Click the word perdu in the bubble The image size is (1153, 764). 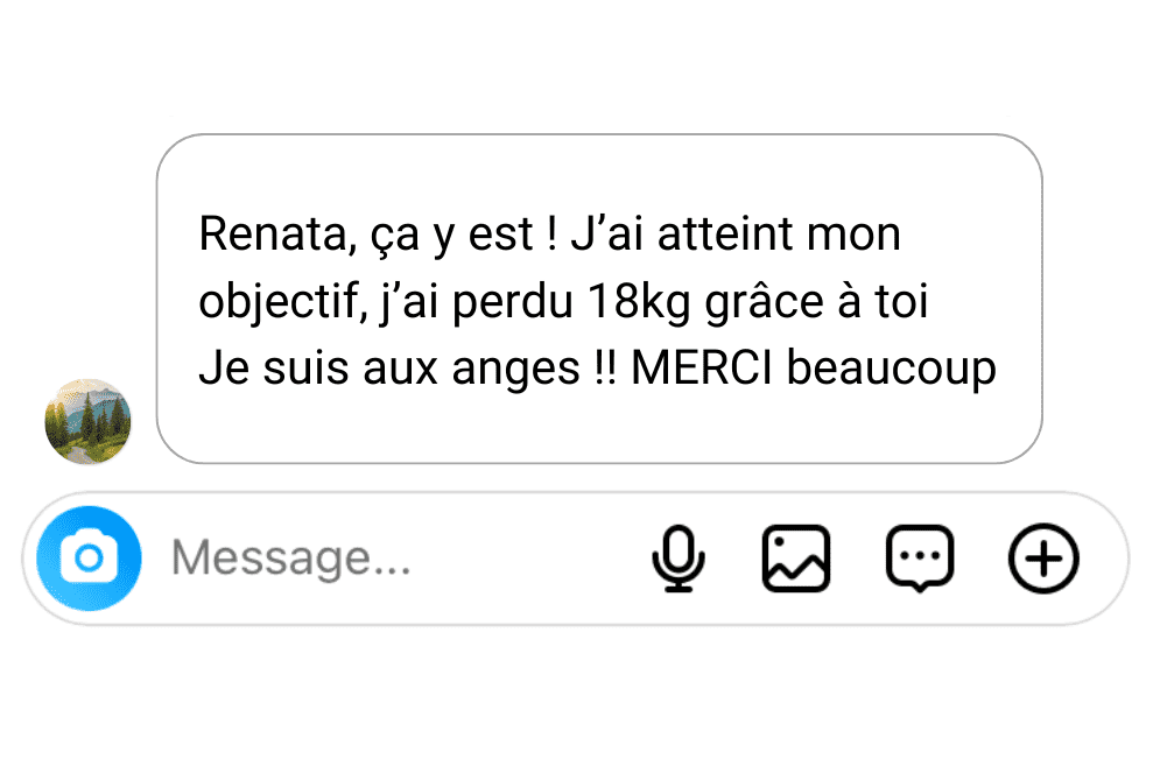coord(513,301)
